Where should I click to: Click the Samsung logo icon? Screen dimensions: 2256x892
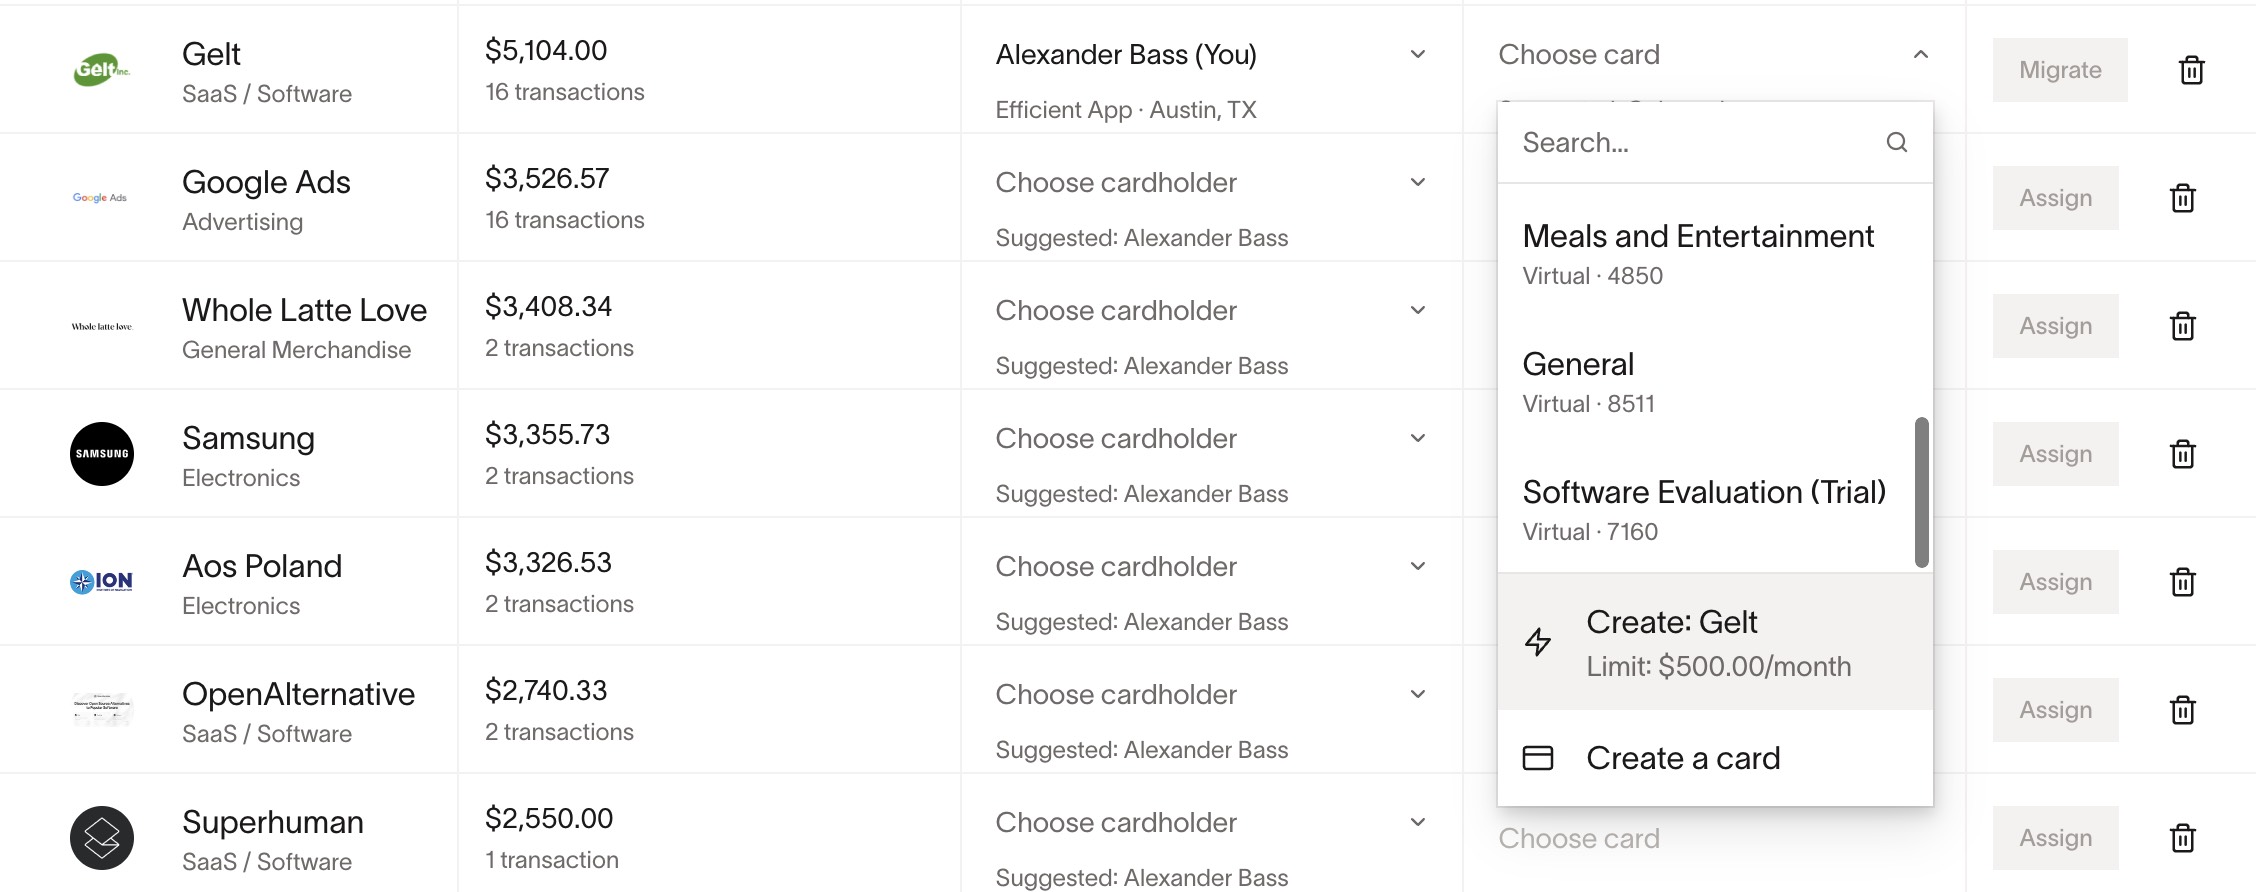pos(102,454)
